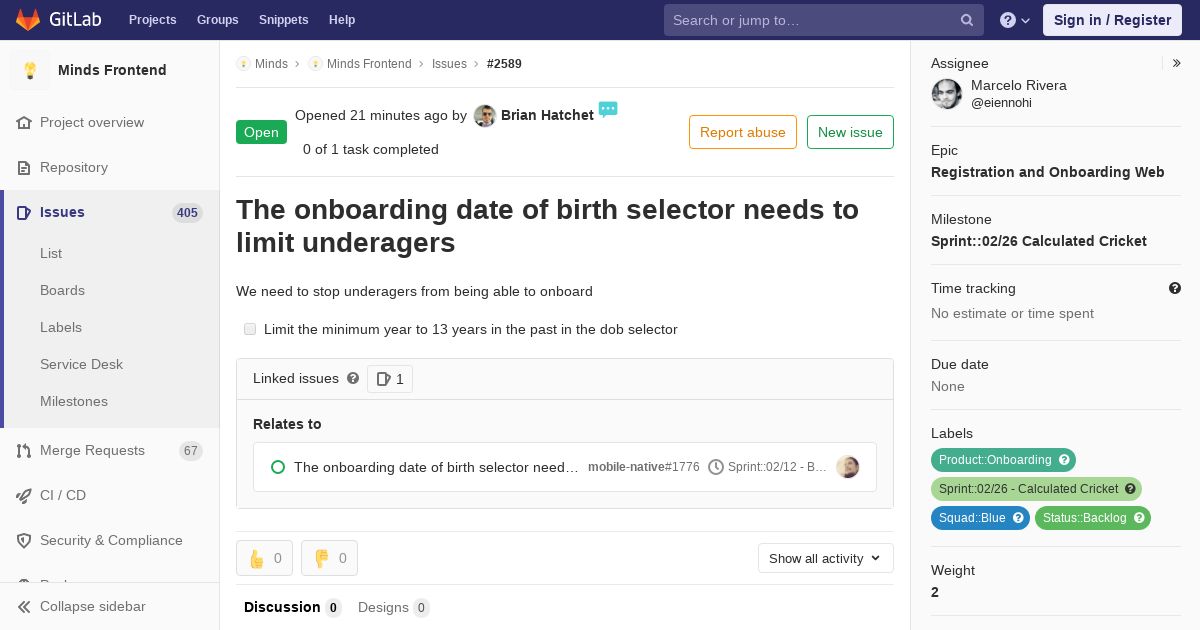1200x630 pixels.
Task: Click the thumbs down reaction button
Action: [x=329, y=558]
